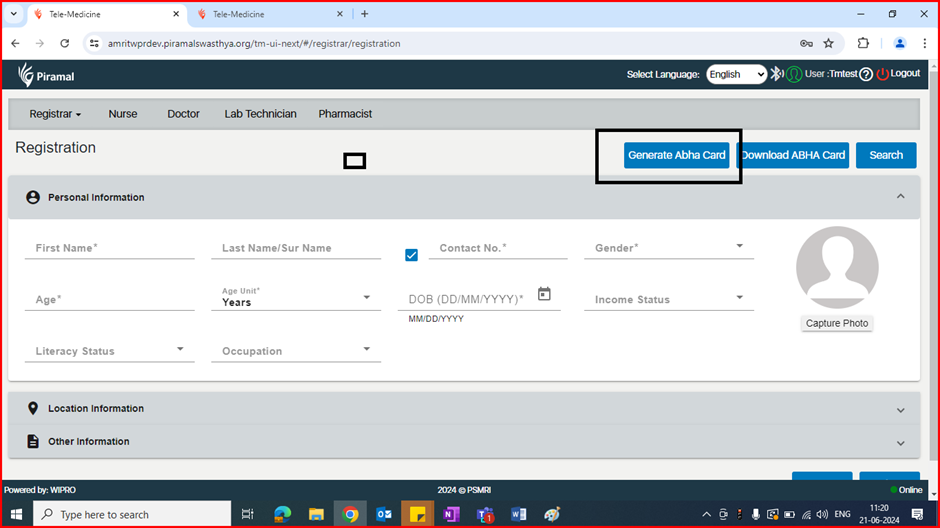Collapse the Personal Information section chevron
The height and width of the screenshot is (528, 940).
pos(900,197)
